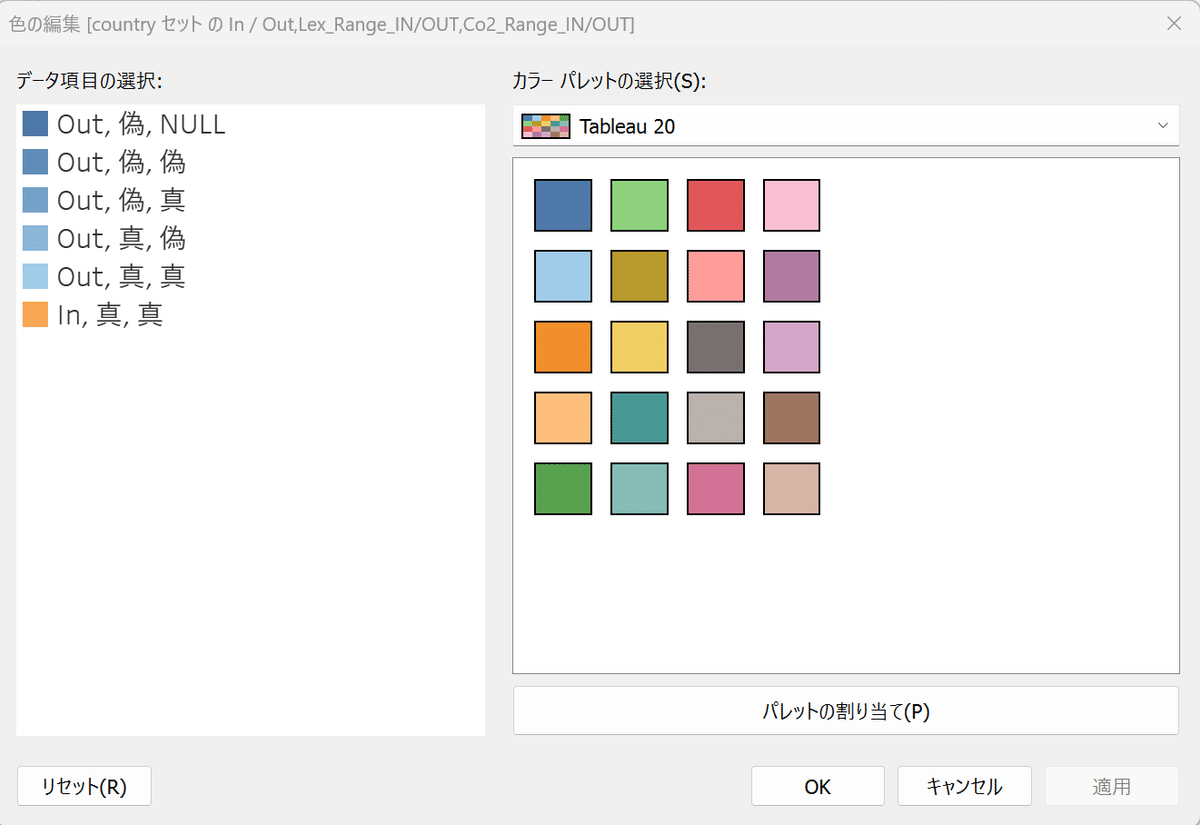Click the Tableau 20 palette preview icon
This screenshot has height=825, width=1200.
click(546, 126)
